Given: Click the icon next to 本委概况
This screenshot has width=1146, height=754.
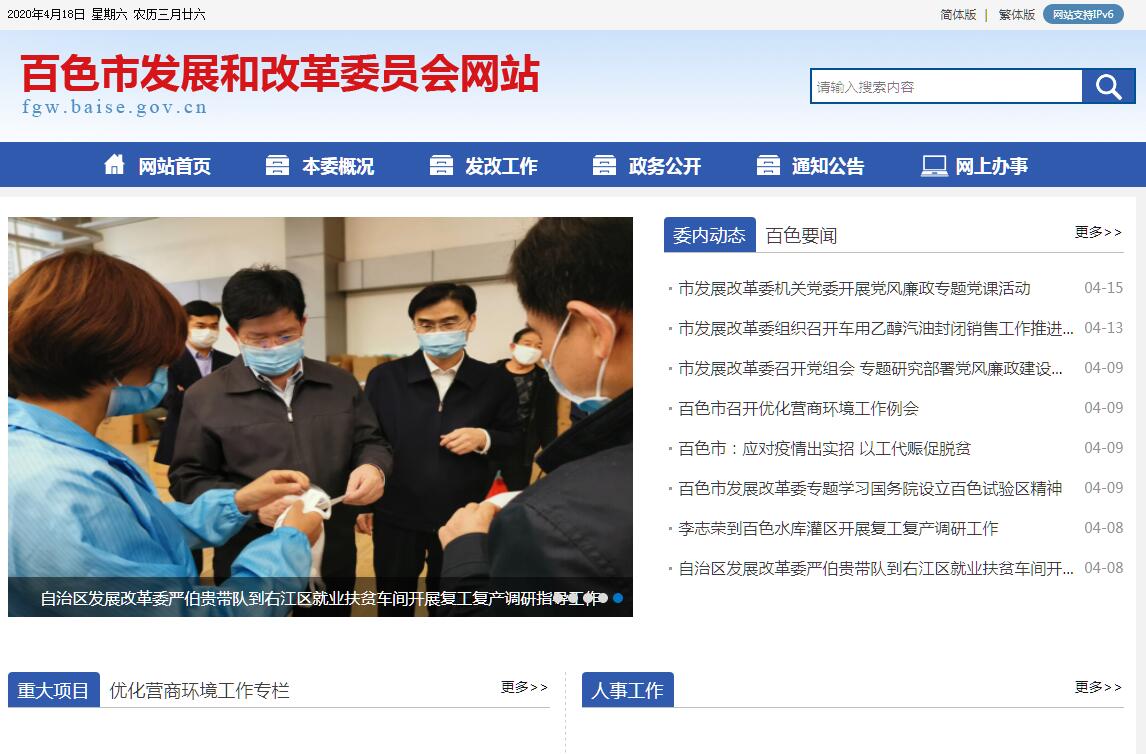Looking at the screenshot, I should click(277, 165).
